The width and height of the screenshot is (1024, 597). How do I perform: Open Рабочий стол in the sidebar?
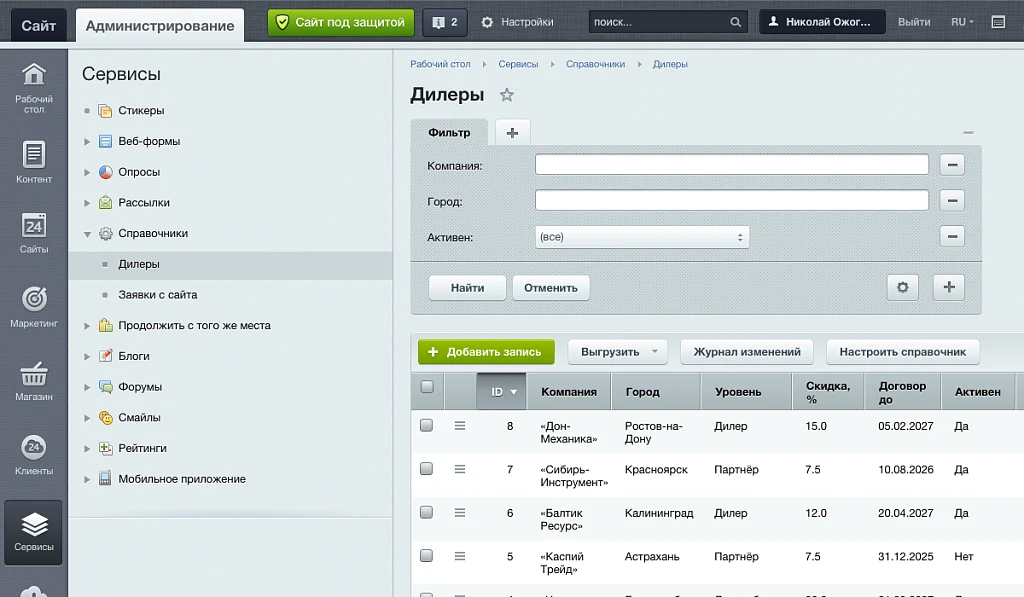tap(34, 88)
